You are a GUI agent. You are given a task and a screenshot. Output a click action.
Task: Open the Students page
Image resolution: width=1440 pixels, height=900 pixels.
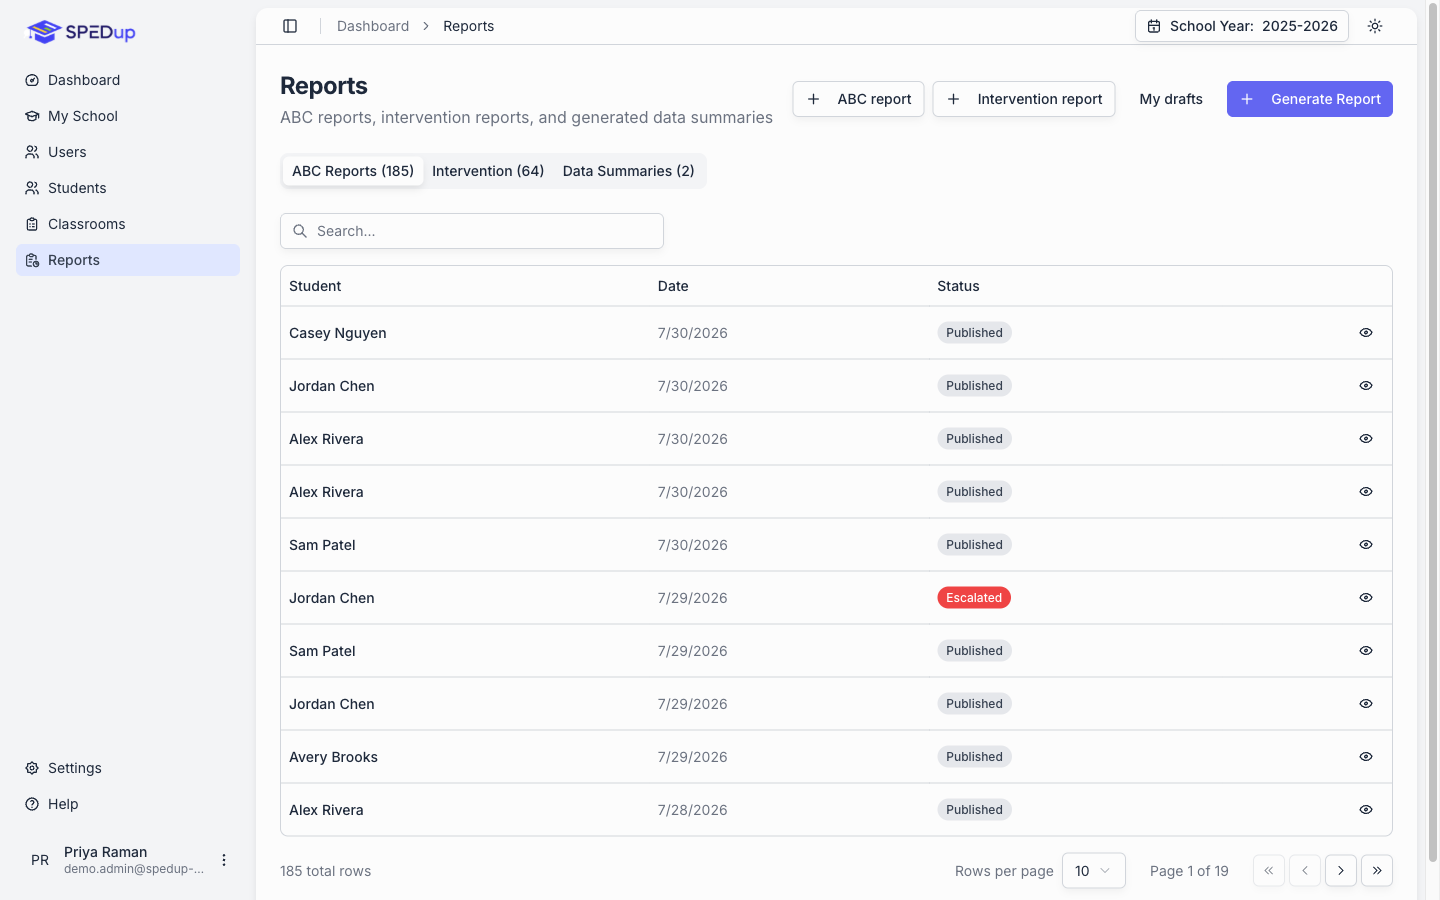tap(128, 188)
